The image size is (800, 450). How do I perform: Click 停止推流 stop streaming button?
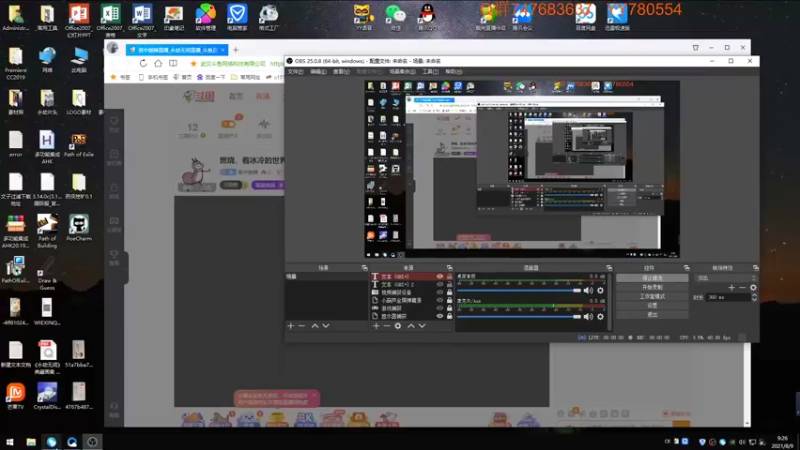coord(652,278)
